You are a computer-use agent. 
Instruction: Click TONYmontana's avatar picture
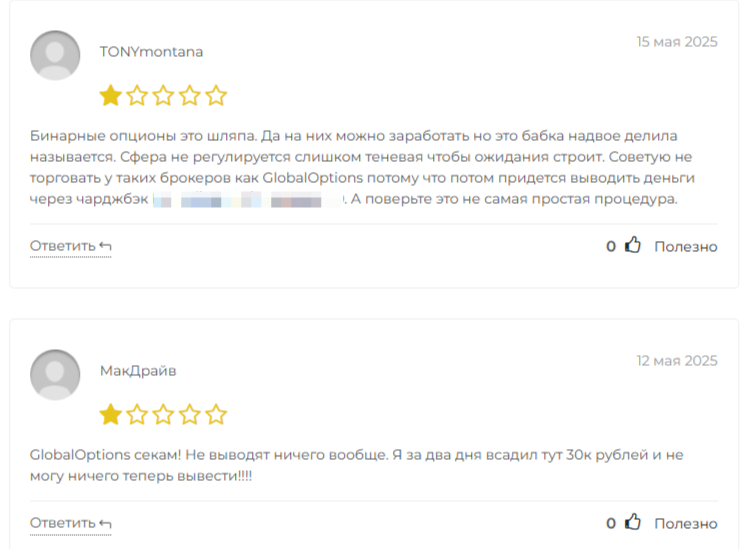[55, 55]
